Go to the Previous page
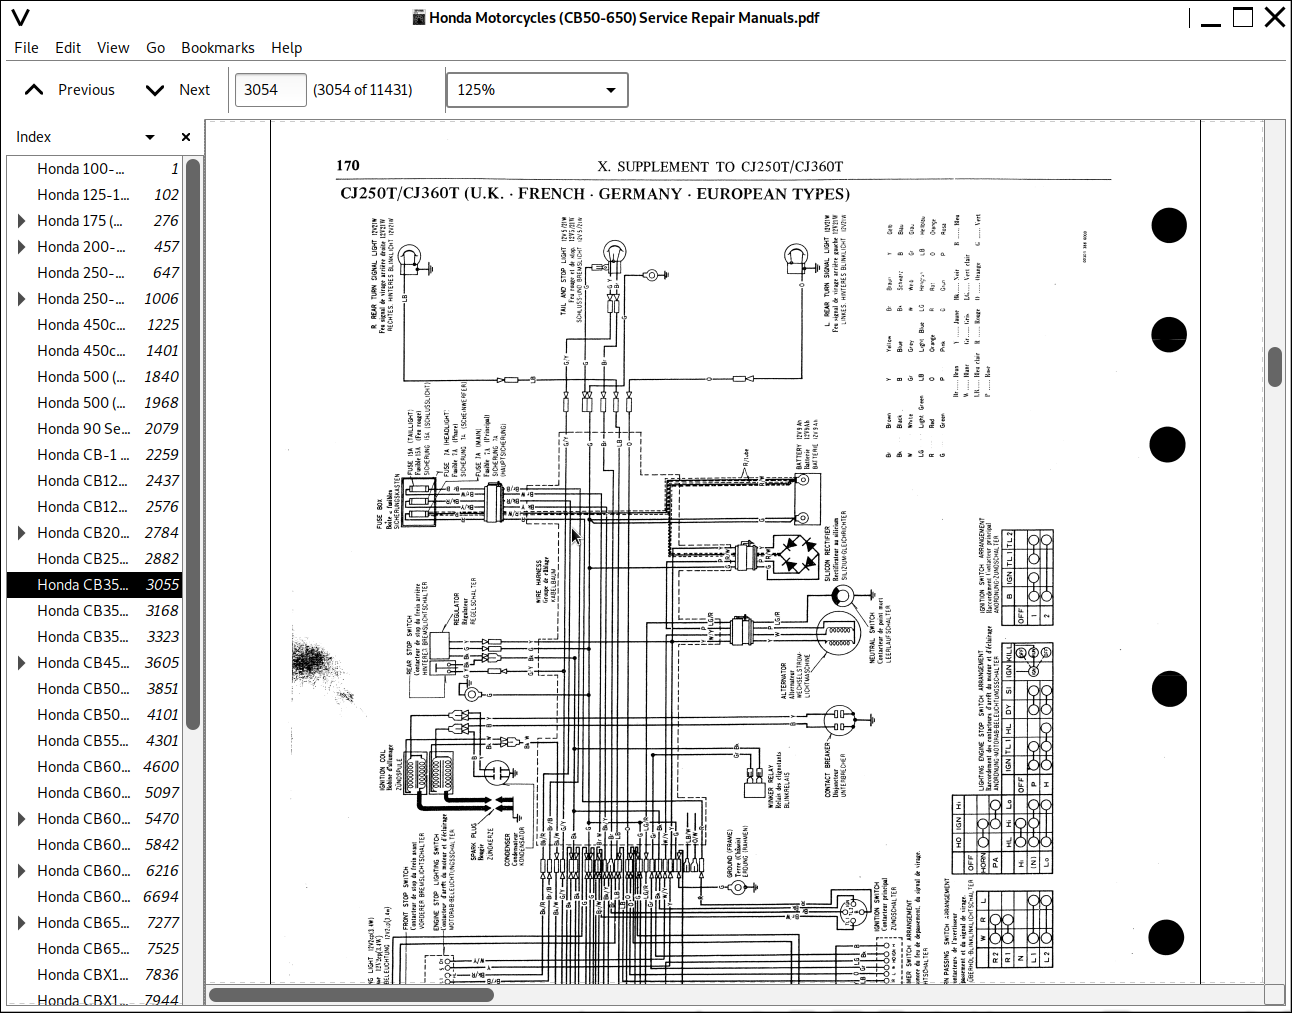1292x1013 pixels. [69, 90]
